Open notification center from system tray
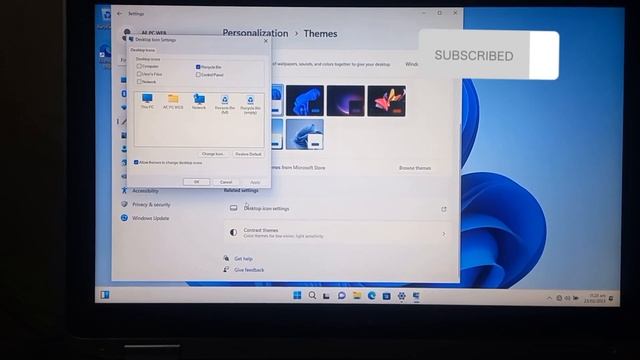The image size is (640, 360). 611,299
